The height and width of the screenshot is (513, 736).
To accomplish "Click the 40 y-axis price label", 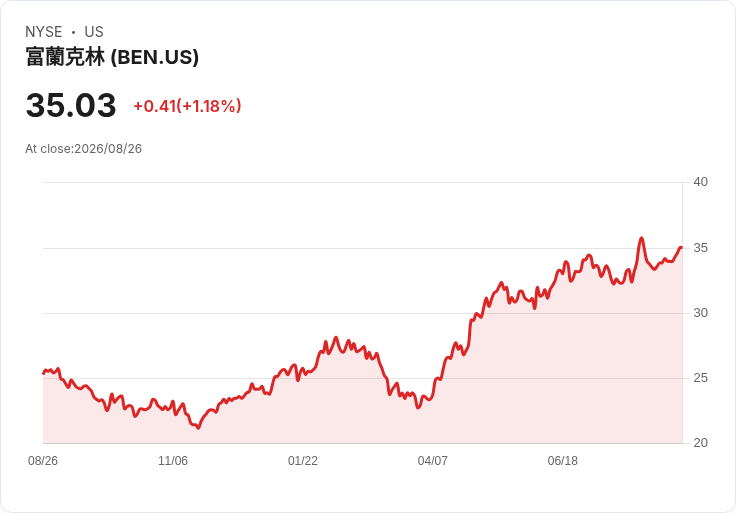I will pyautogui.click(x=700, y=182).
